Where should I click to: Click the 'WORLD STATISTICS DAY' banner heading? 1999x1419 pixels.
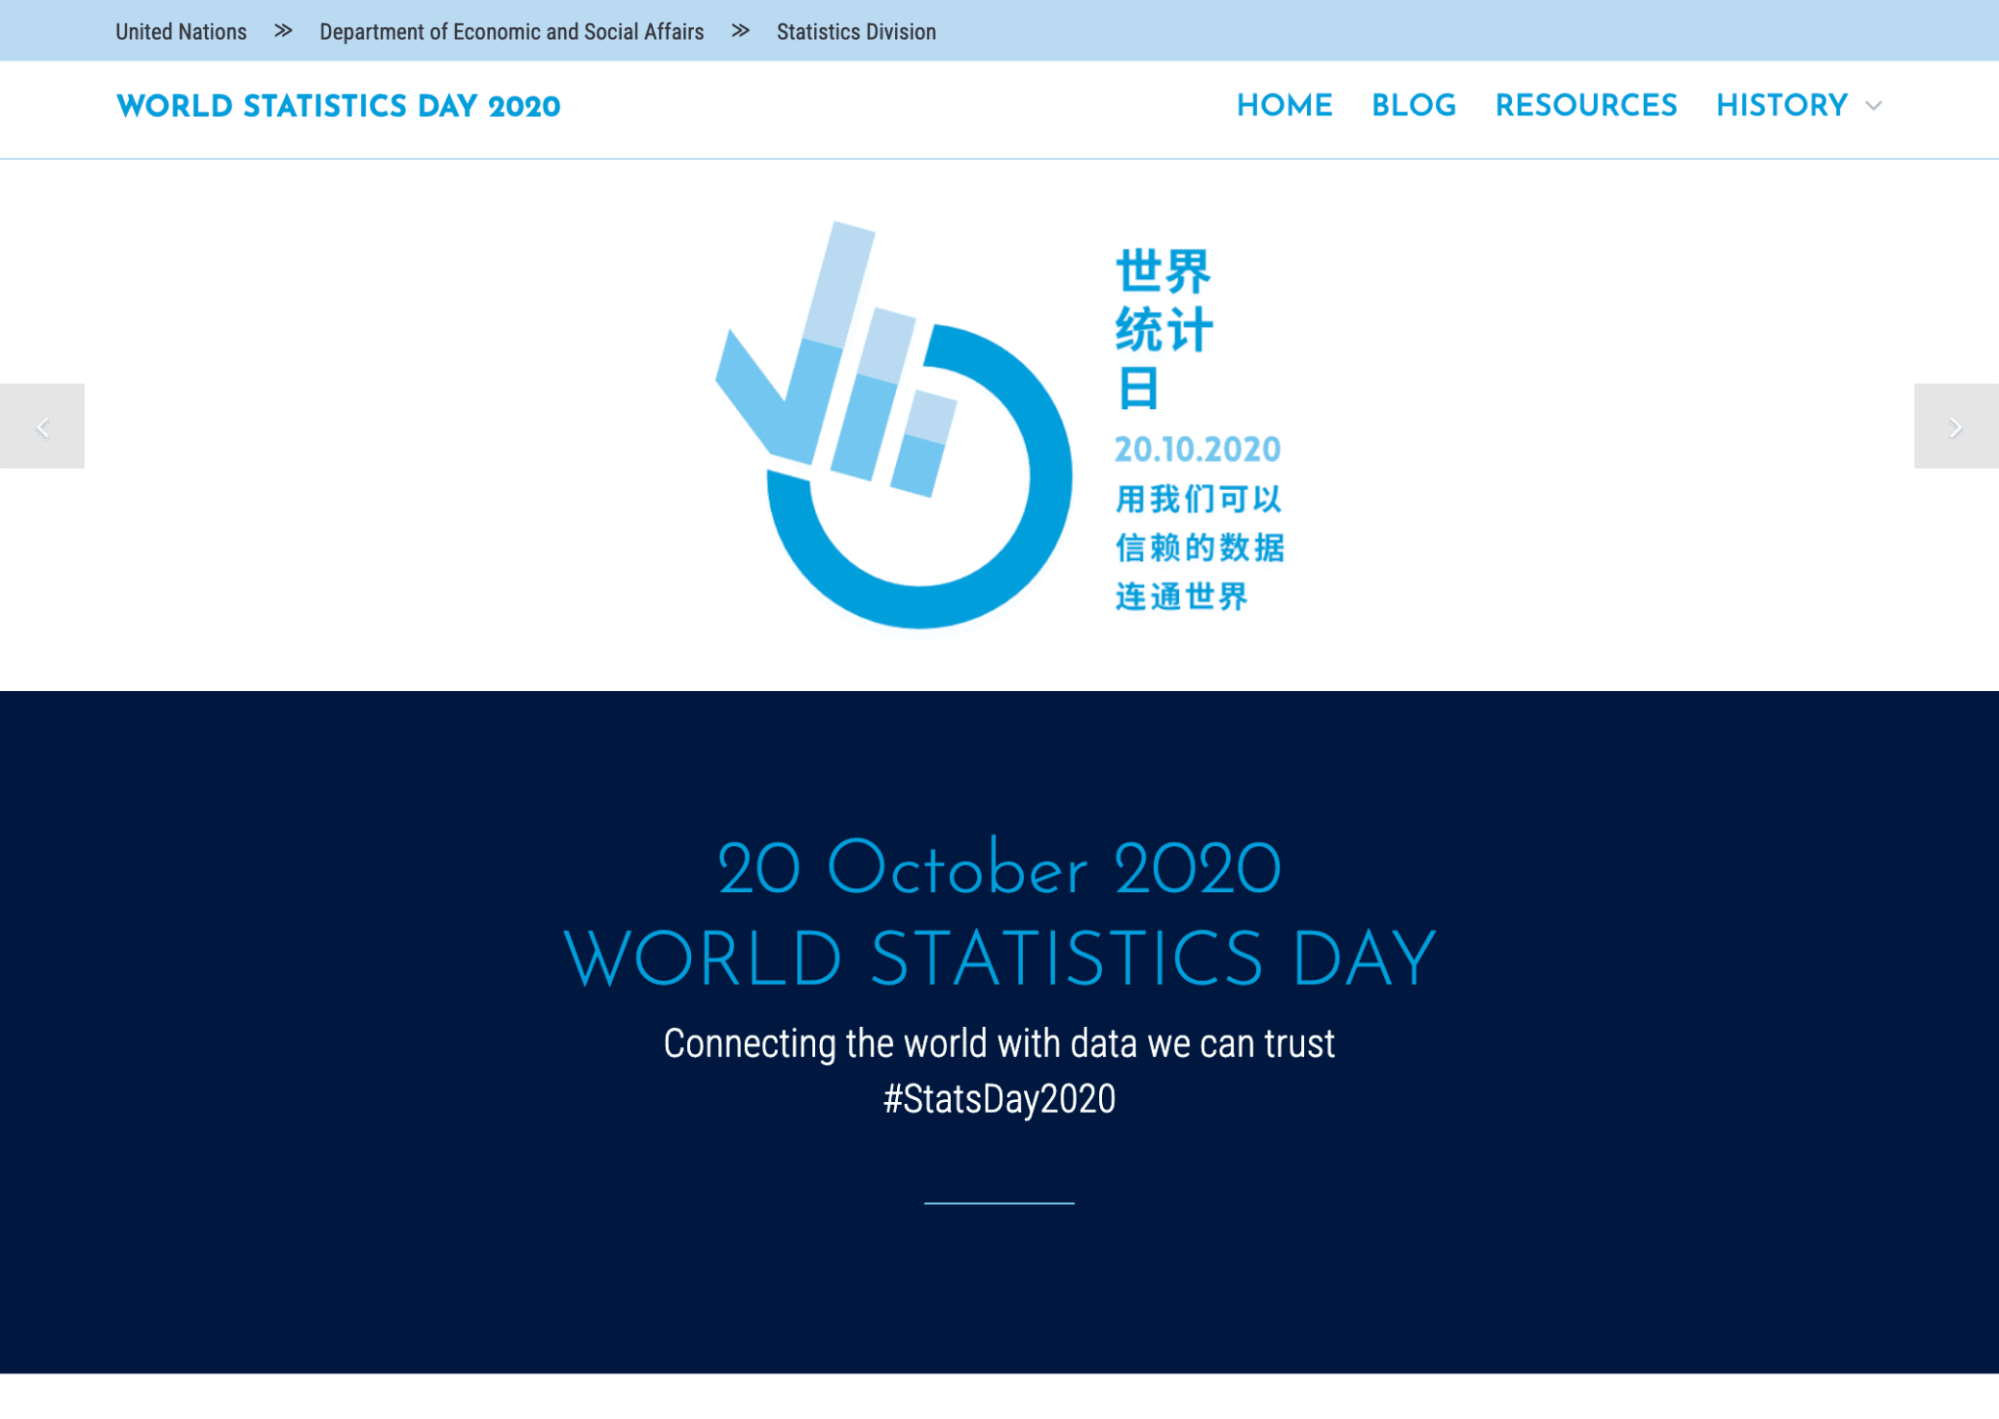pyautogui.click(x=999, y=958)
